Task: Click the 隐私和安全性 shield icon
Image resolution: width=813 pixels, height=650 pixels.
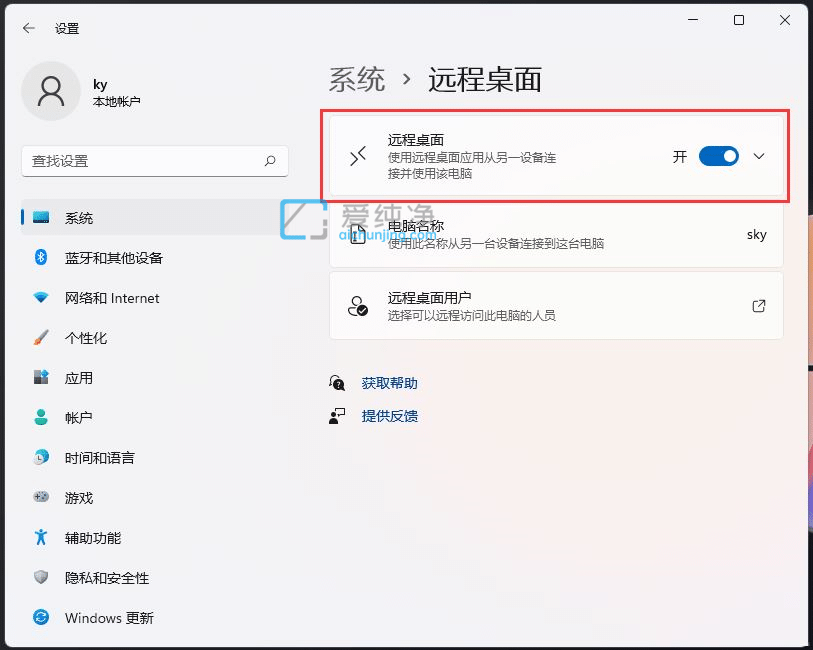Action: pos(41,577)
